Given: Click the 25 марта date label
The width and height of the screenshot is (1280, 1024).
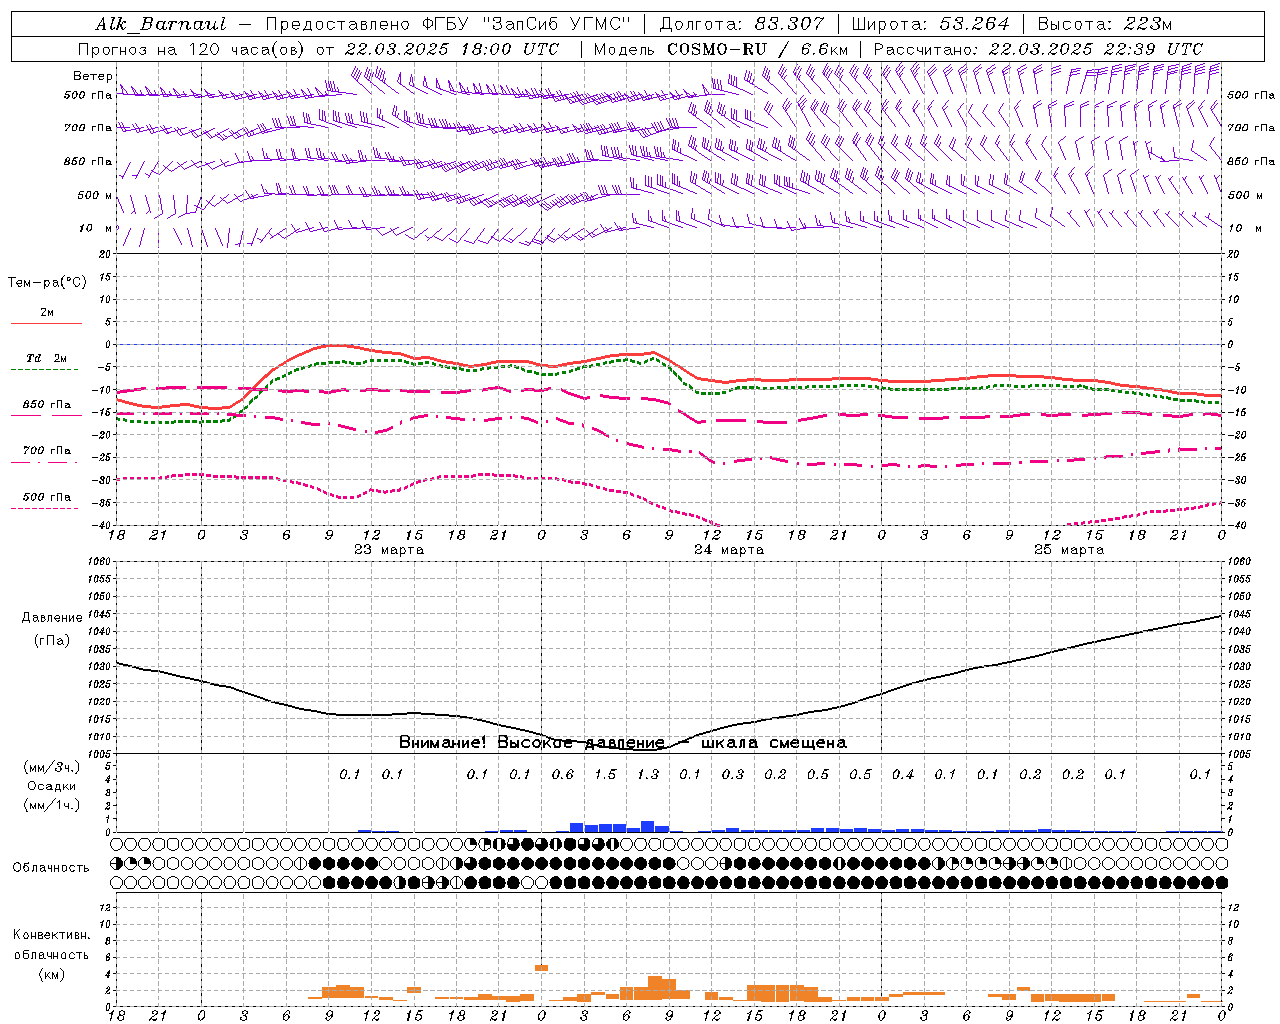Looking at the screenshot, I should point(1069,549).
